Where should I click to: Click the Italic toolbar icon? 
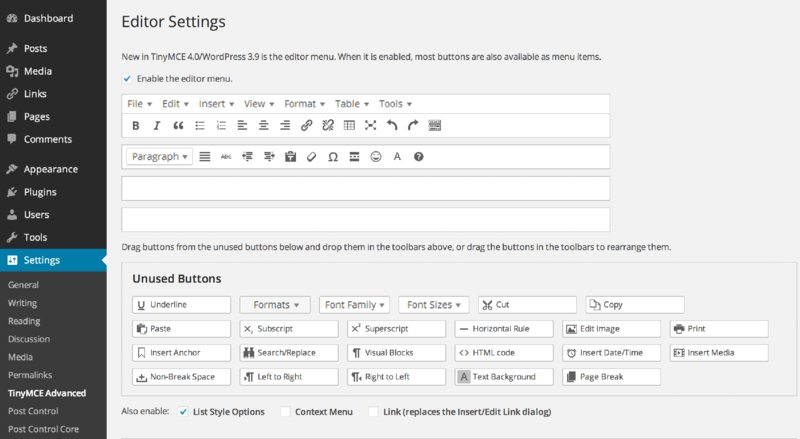coord(157,126)
